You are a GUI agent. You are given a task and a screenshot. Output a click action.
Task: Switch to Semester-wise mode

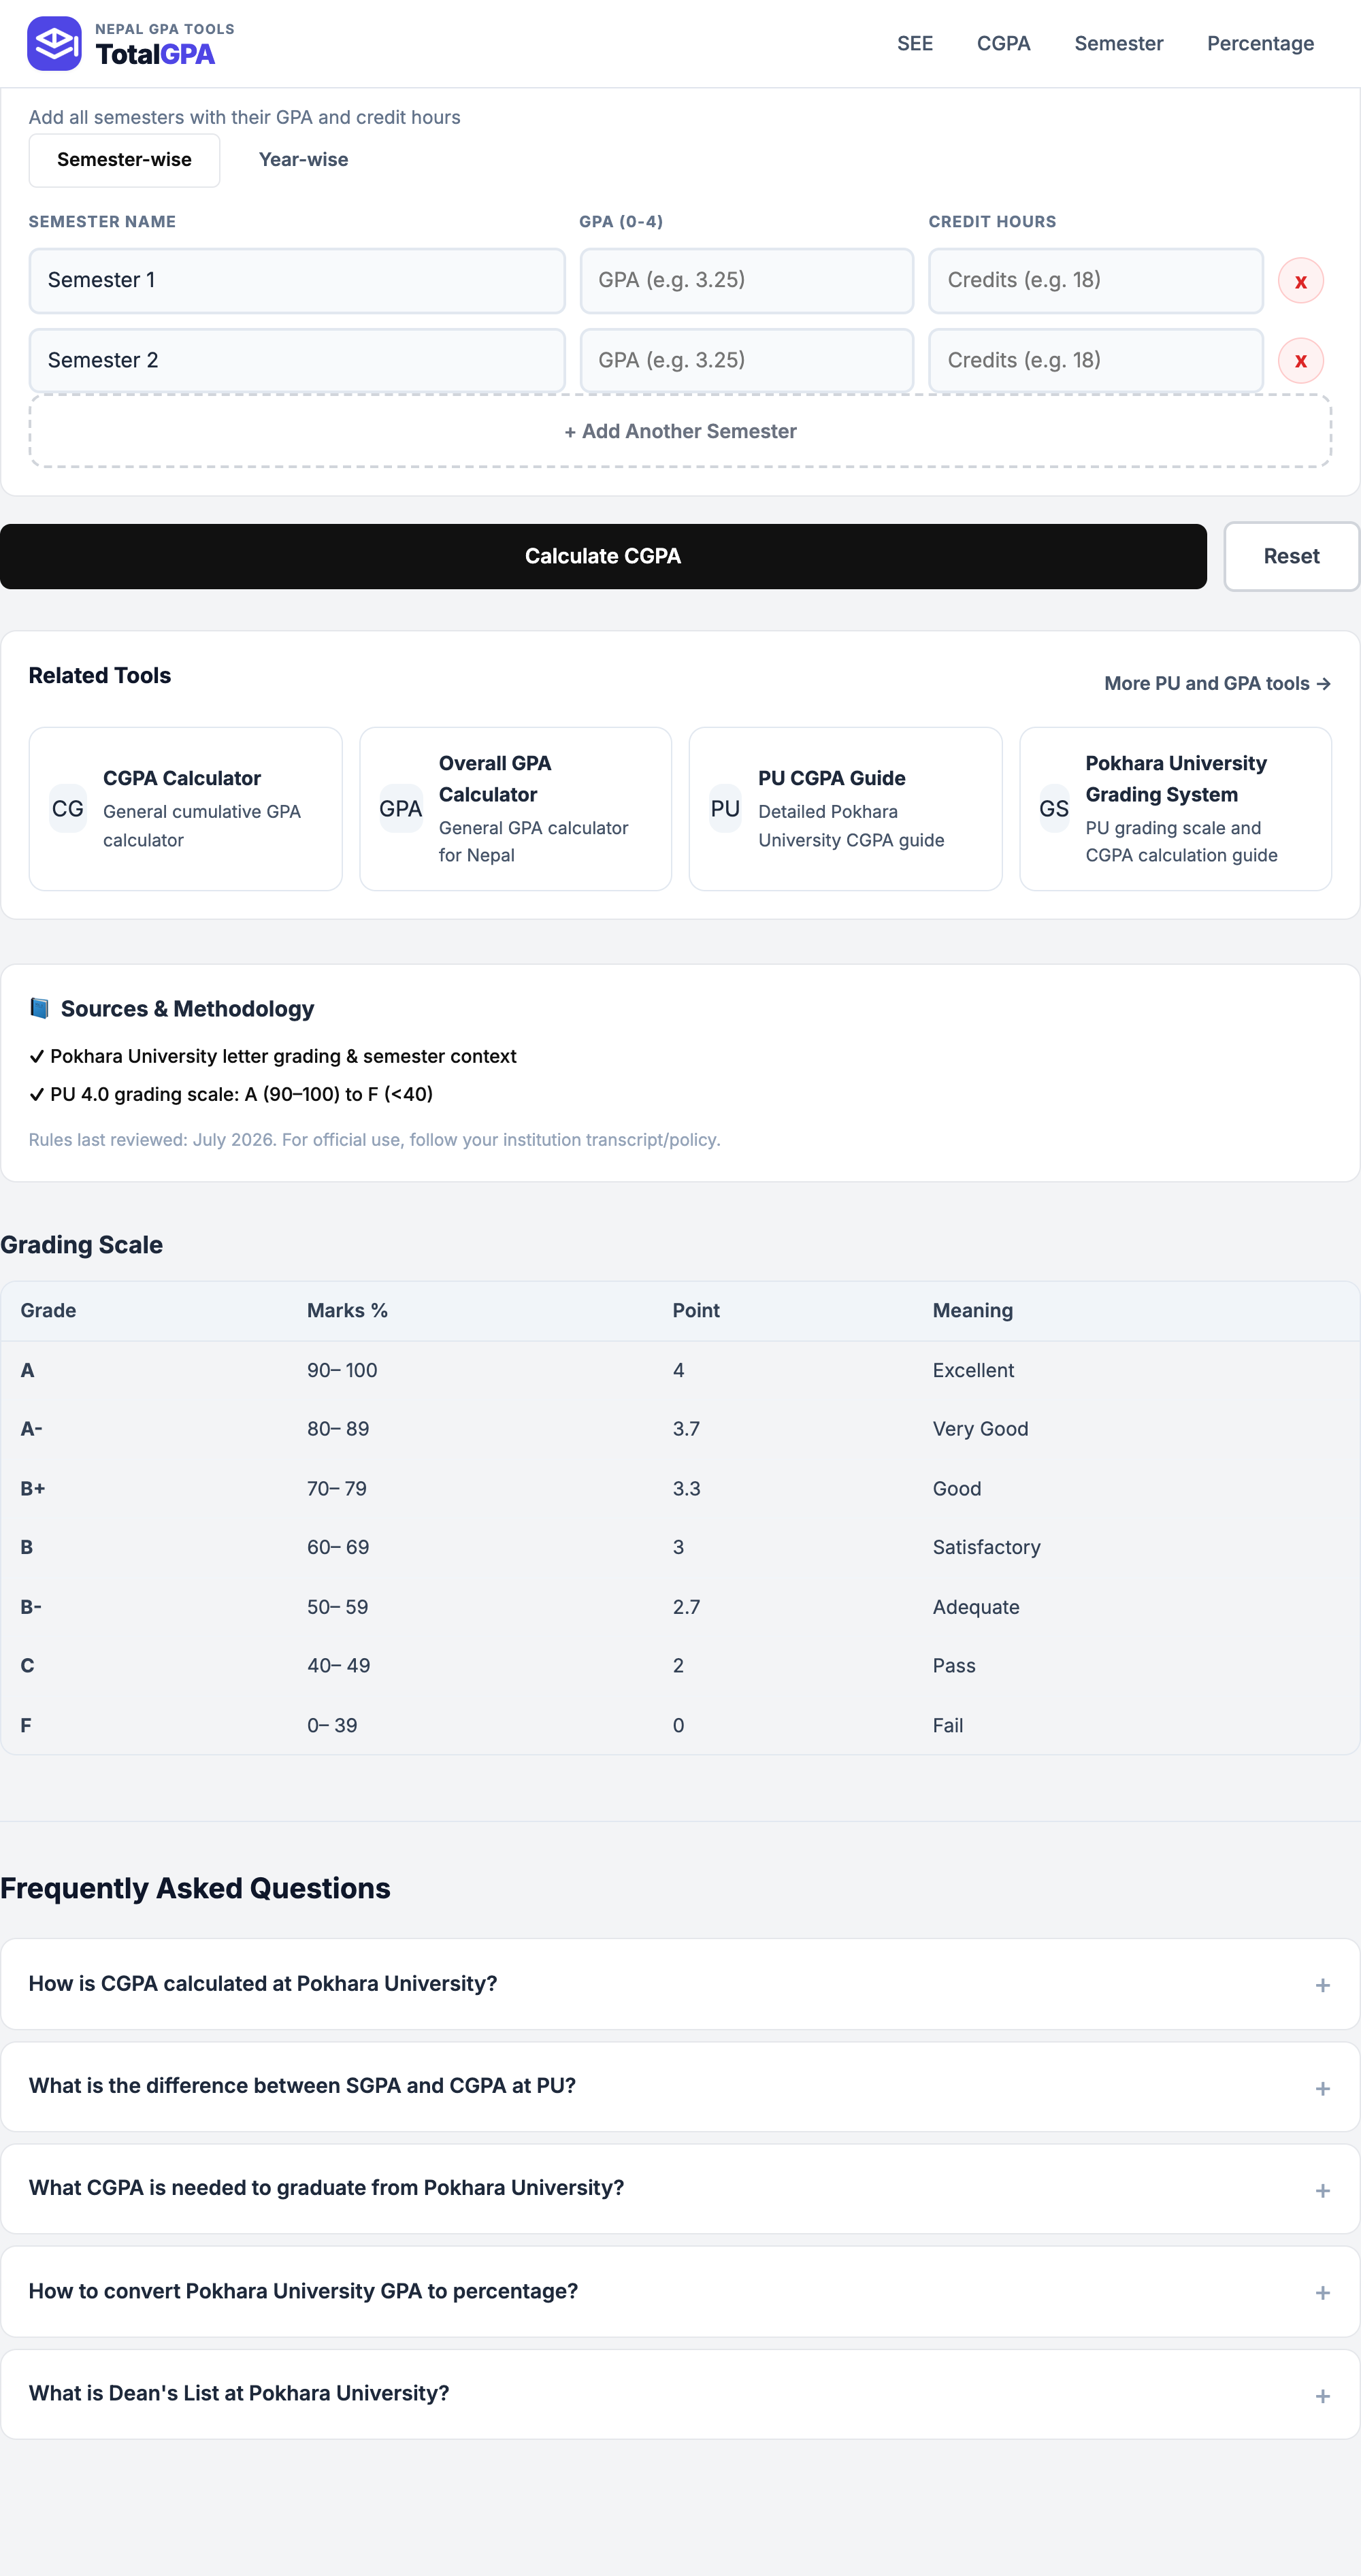tap(124, 160)
